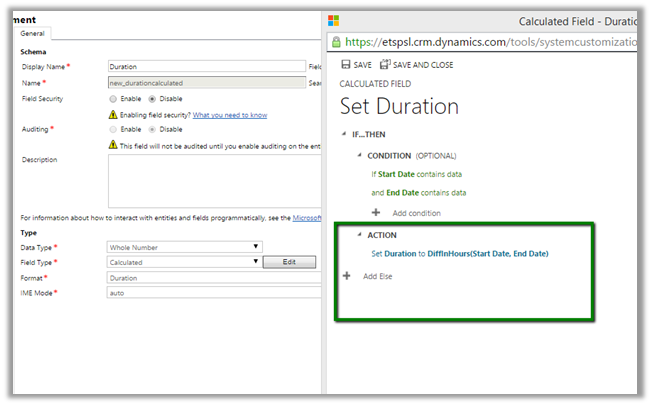Collapse the IF...THEN section
650x405 pixels.
(344, 134)
